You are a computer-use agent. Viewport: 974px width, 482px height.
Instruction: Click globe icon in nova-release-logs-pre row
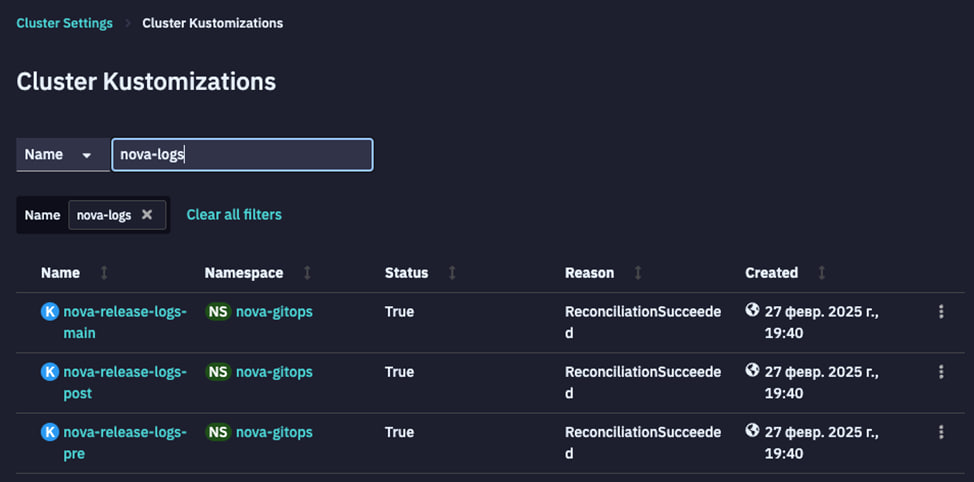pyautogui.click(x=752, y=430)
